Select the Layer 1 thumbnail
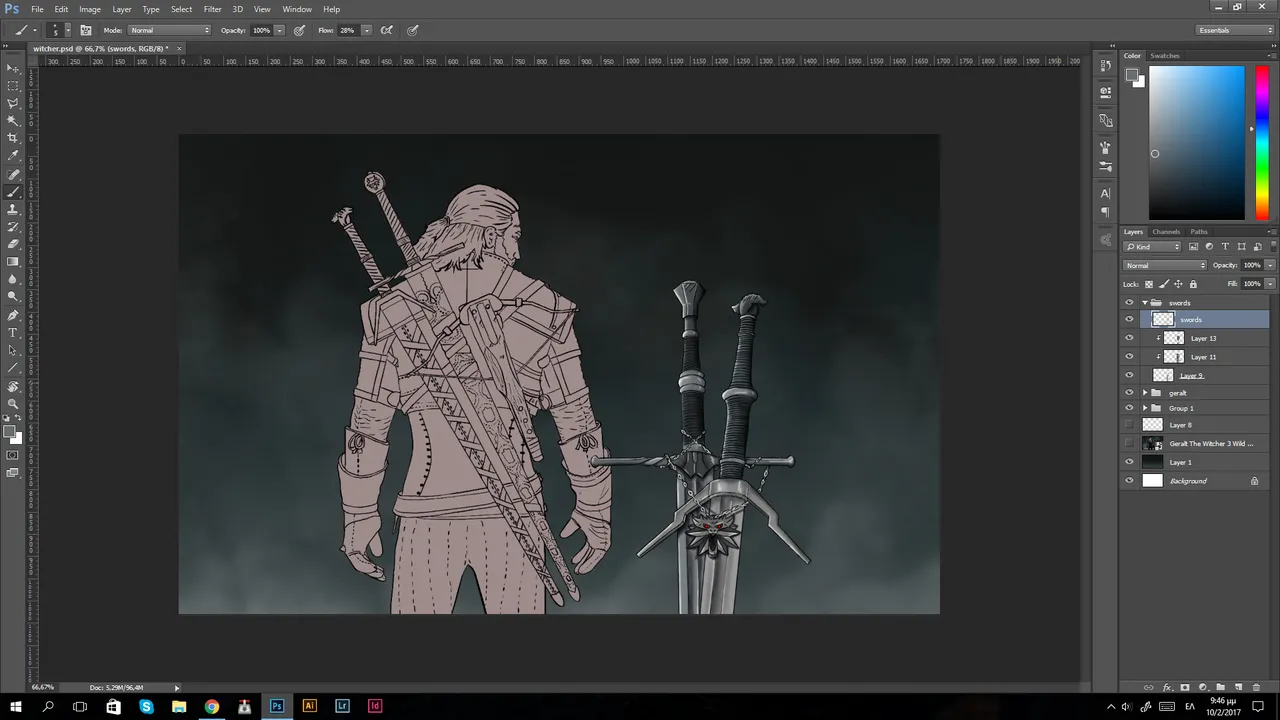 click(1153, 462)
